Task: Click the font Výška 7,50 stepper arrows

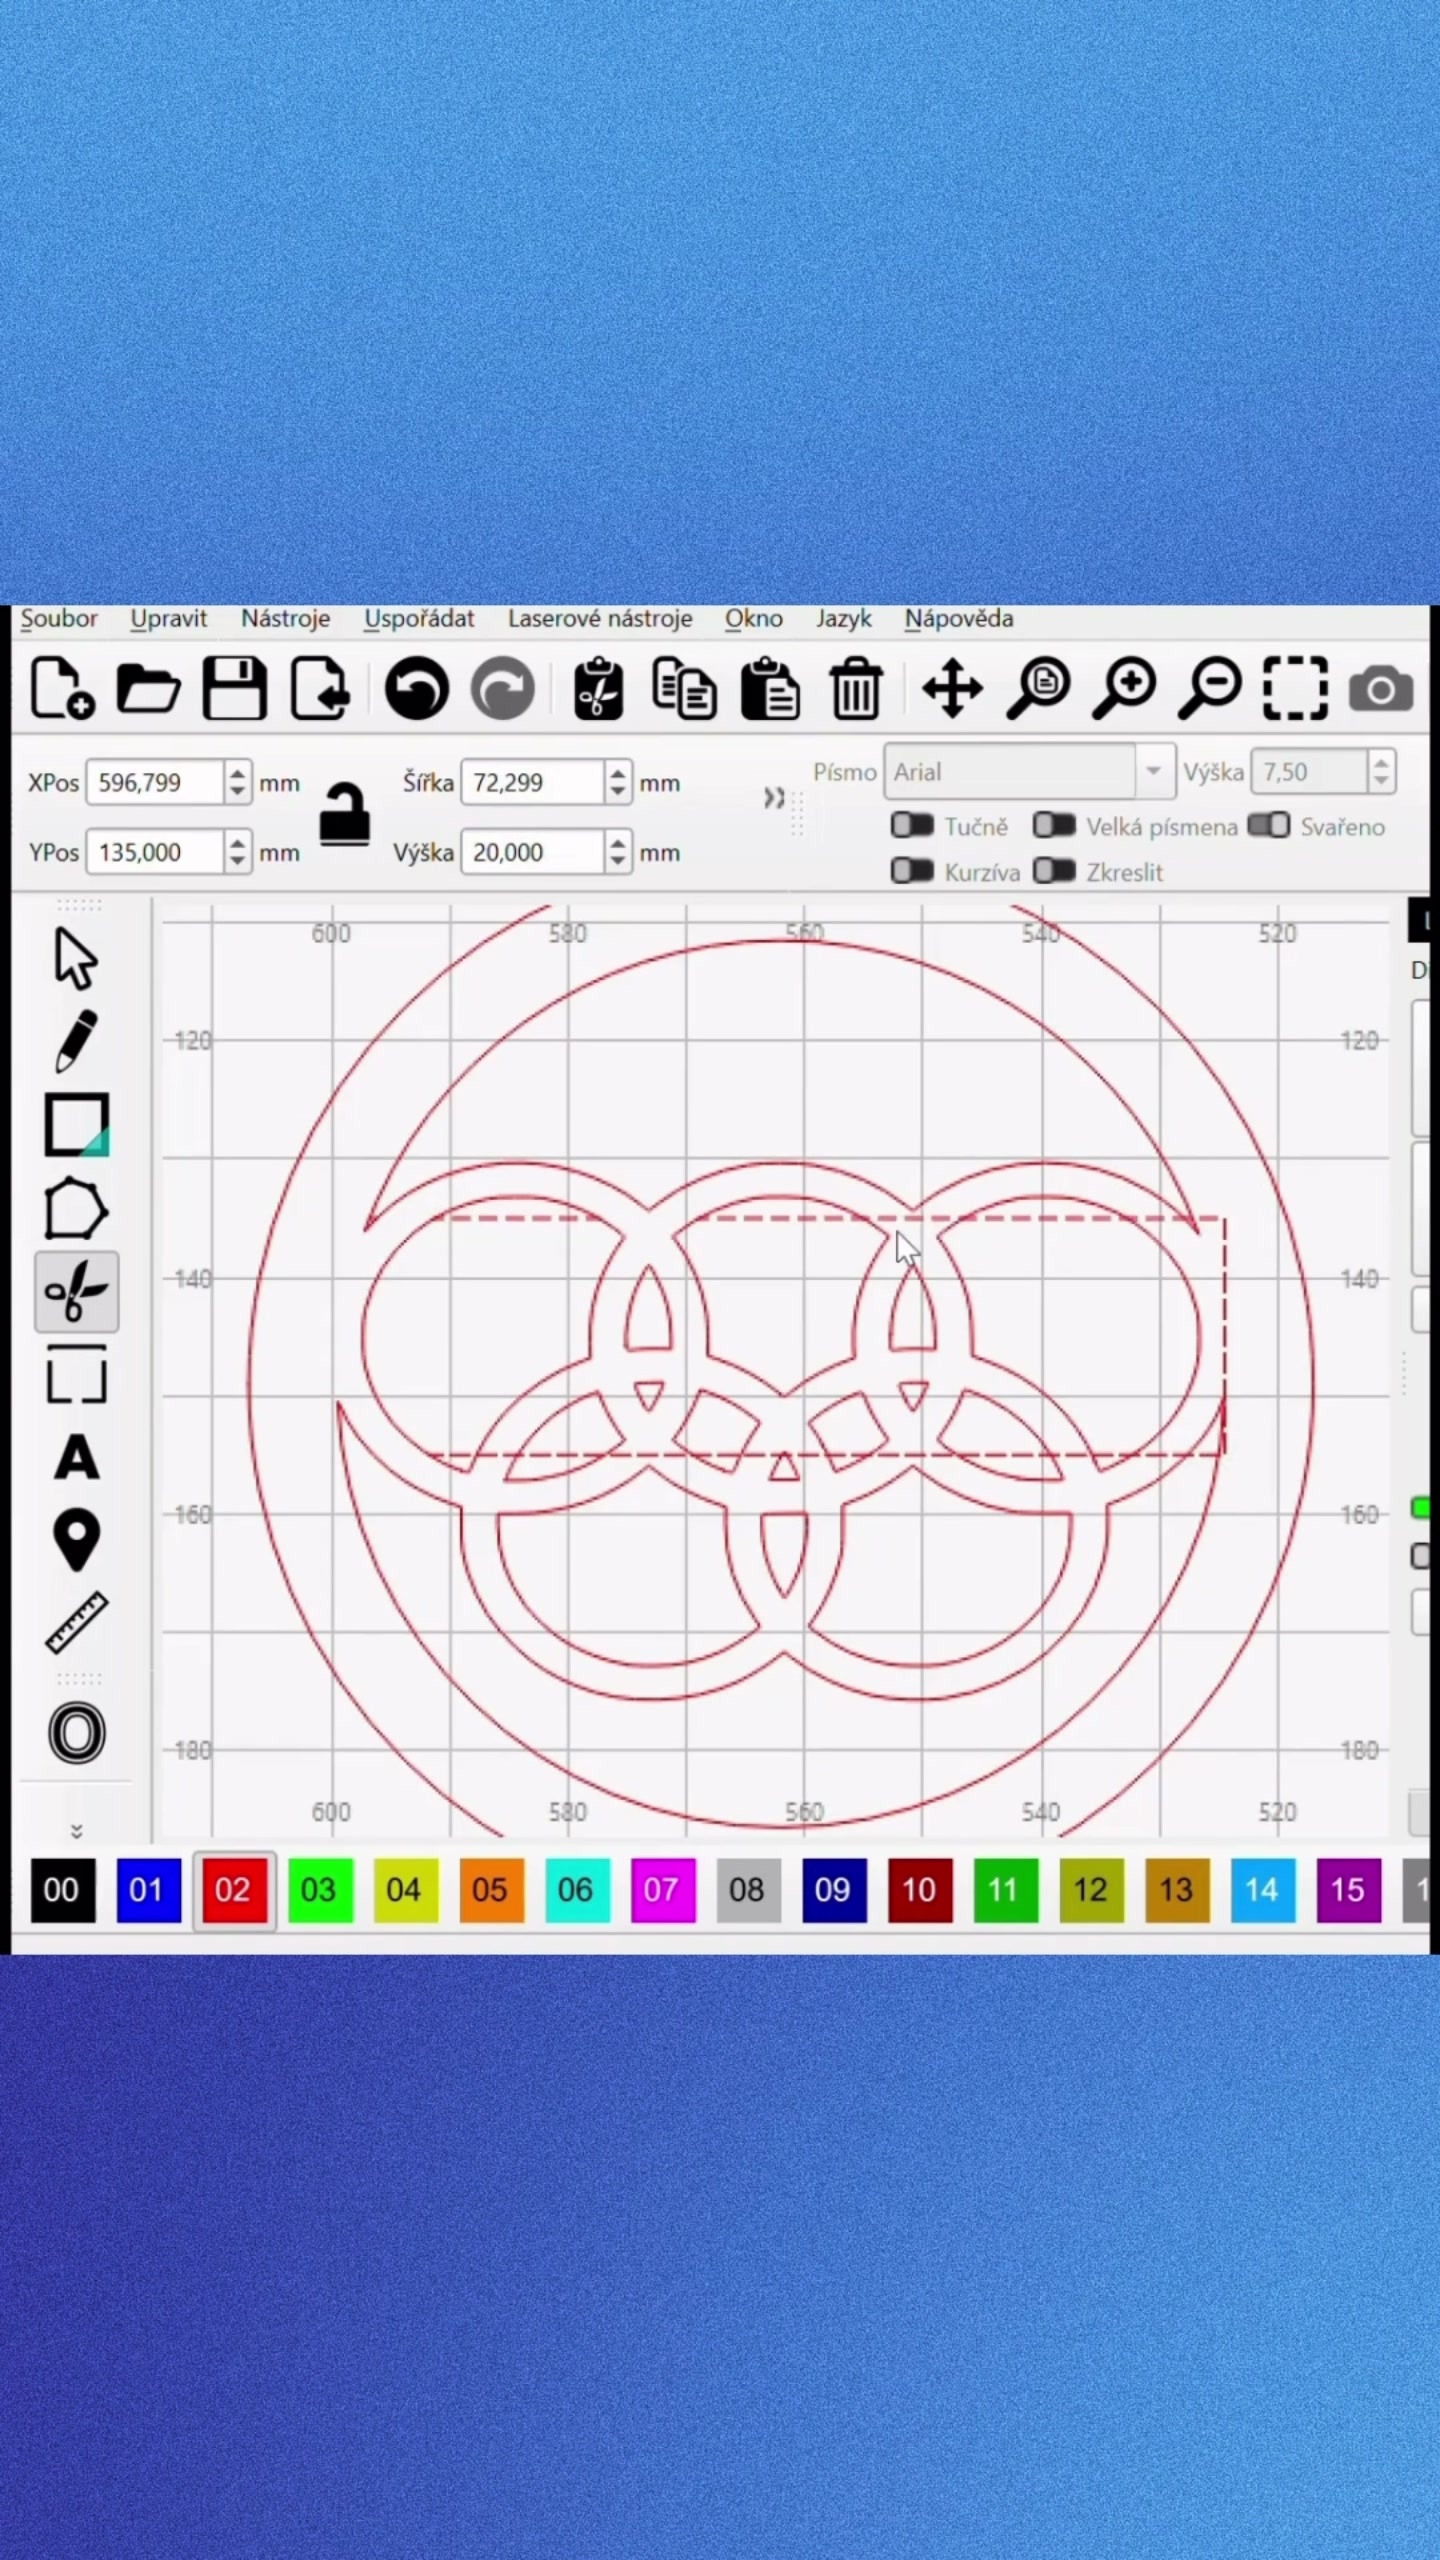Action: (x=1382, y=771)
